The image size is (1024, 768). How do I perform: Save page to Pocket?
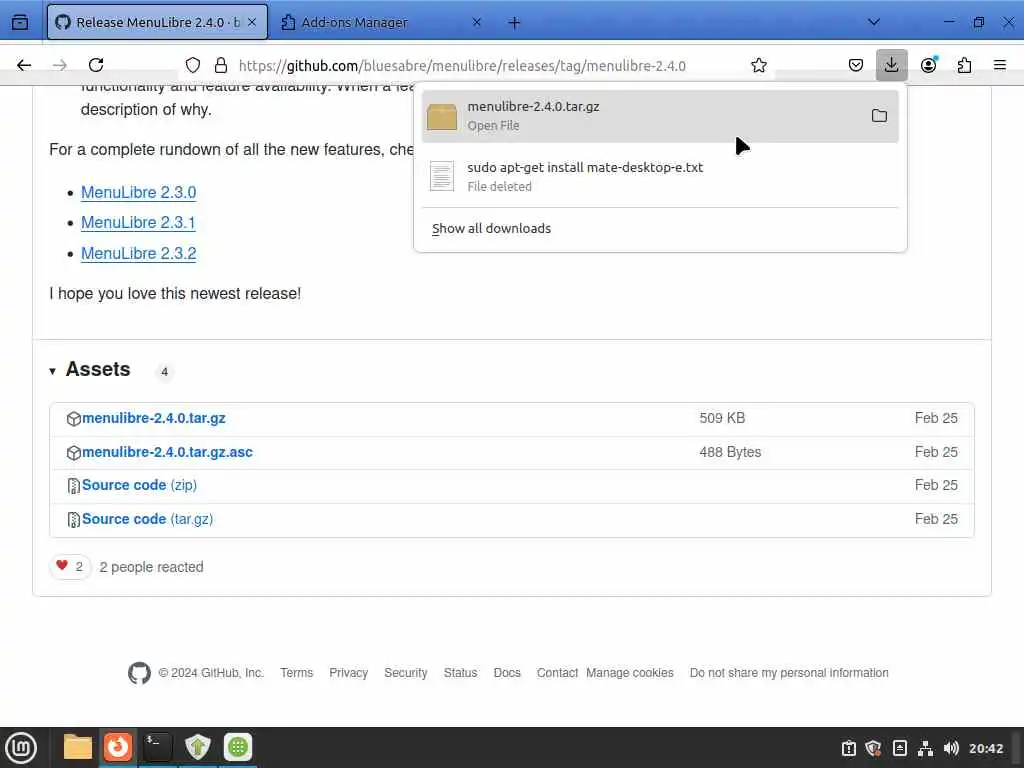856,65
